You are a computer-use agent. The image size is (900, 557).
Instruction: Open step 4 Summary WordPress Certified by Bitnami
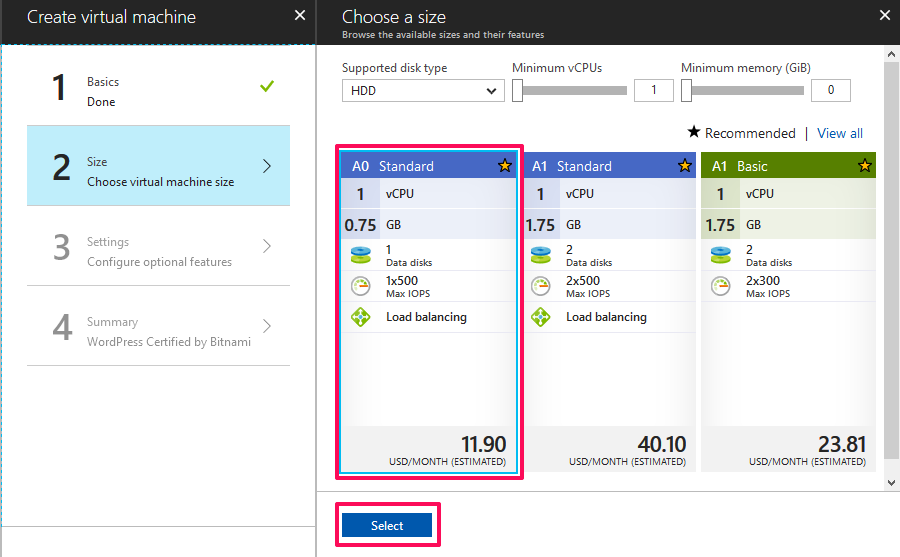(158, 326)
